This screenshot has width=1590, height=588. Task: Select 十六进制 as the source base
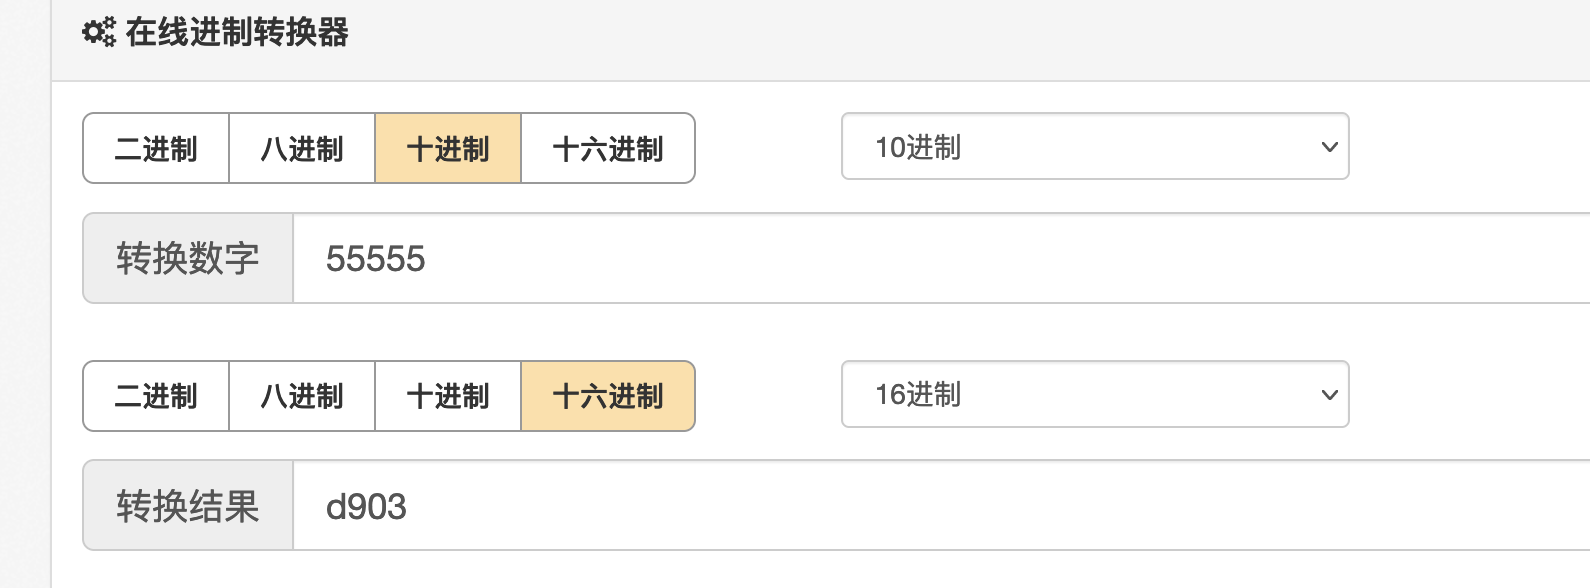pos(607,148)
